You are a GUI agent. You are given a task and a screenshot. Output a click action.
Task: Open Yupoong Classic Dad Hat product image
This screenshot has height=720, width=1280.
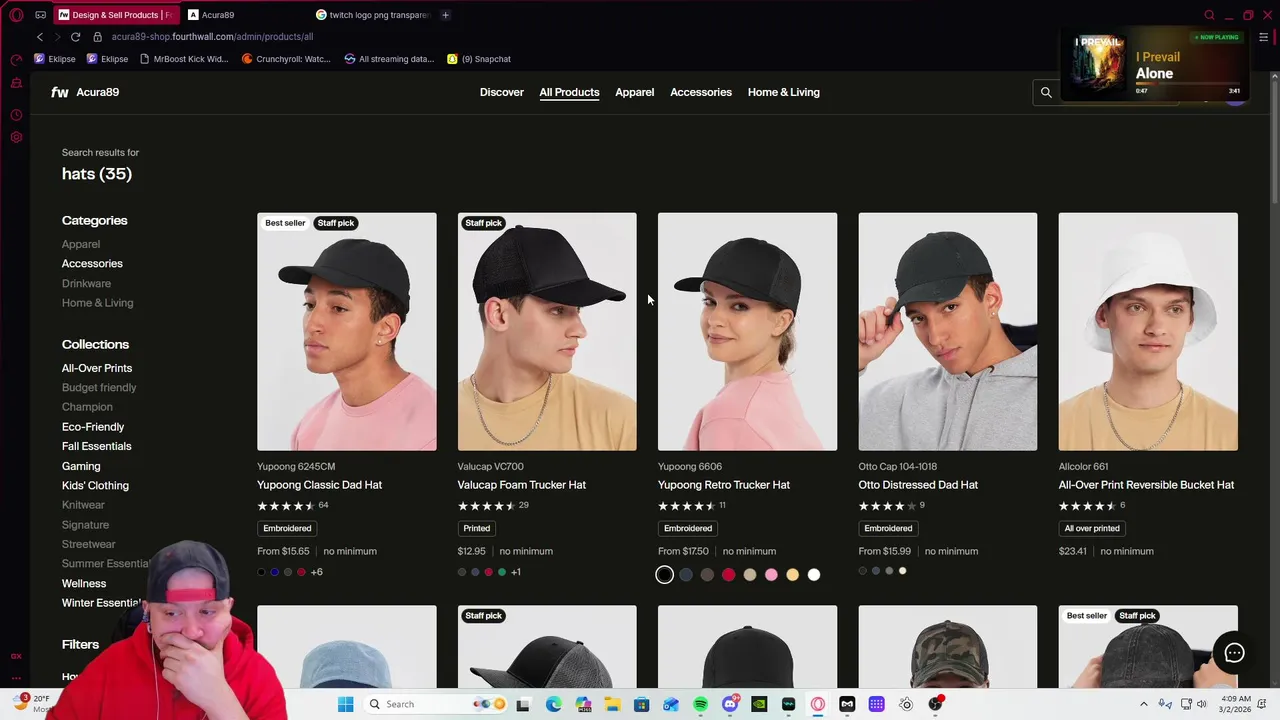coord(347,331)
